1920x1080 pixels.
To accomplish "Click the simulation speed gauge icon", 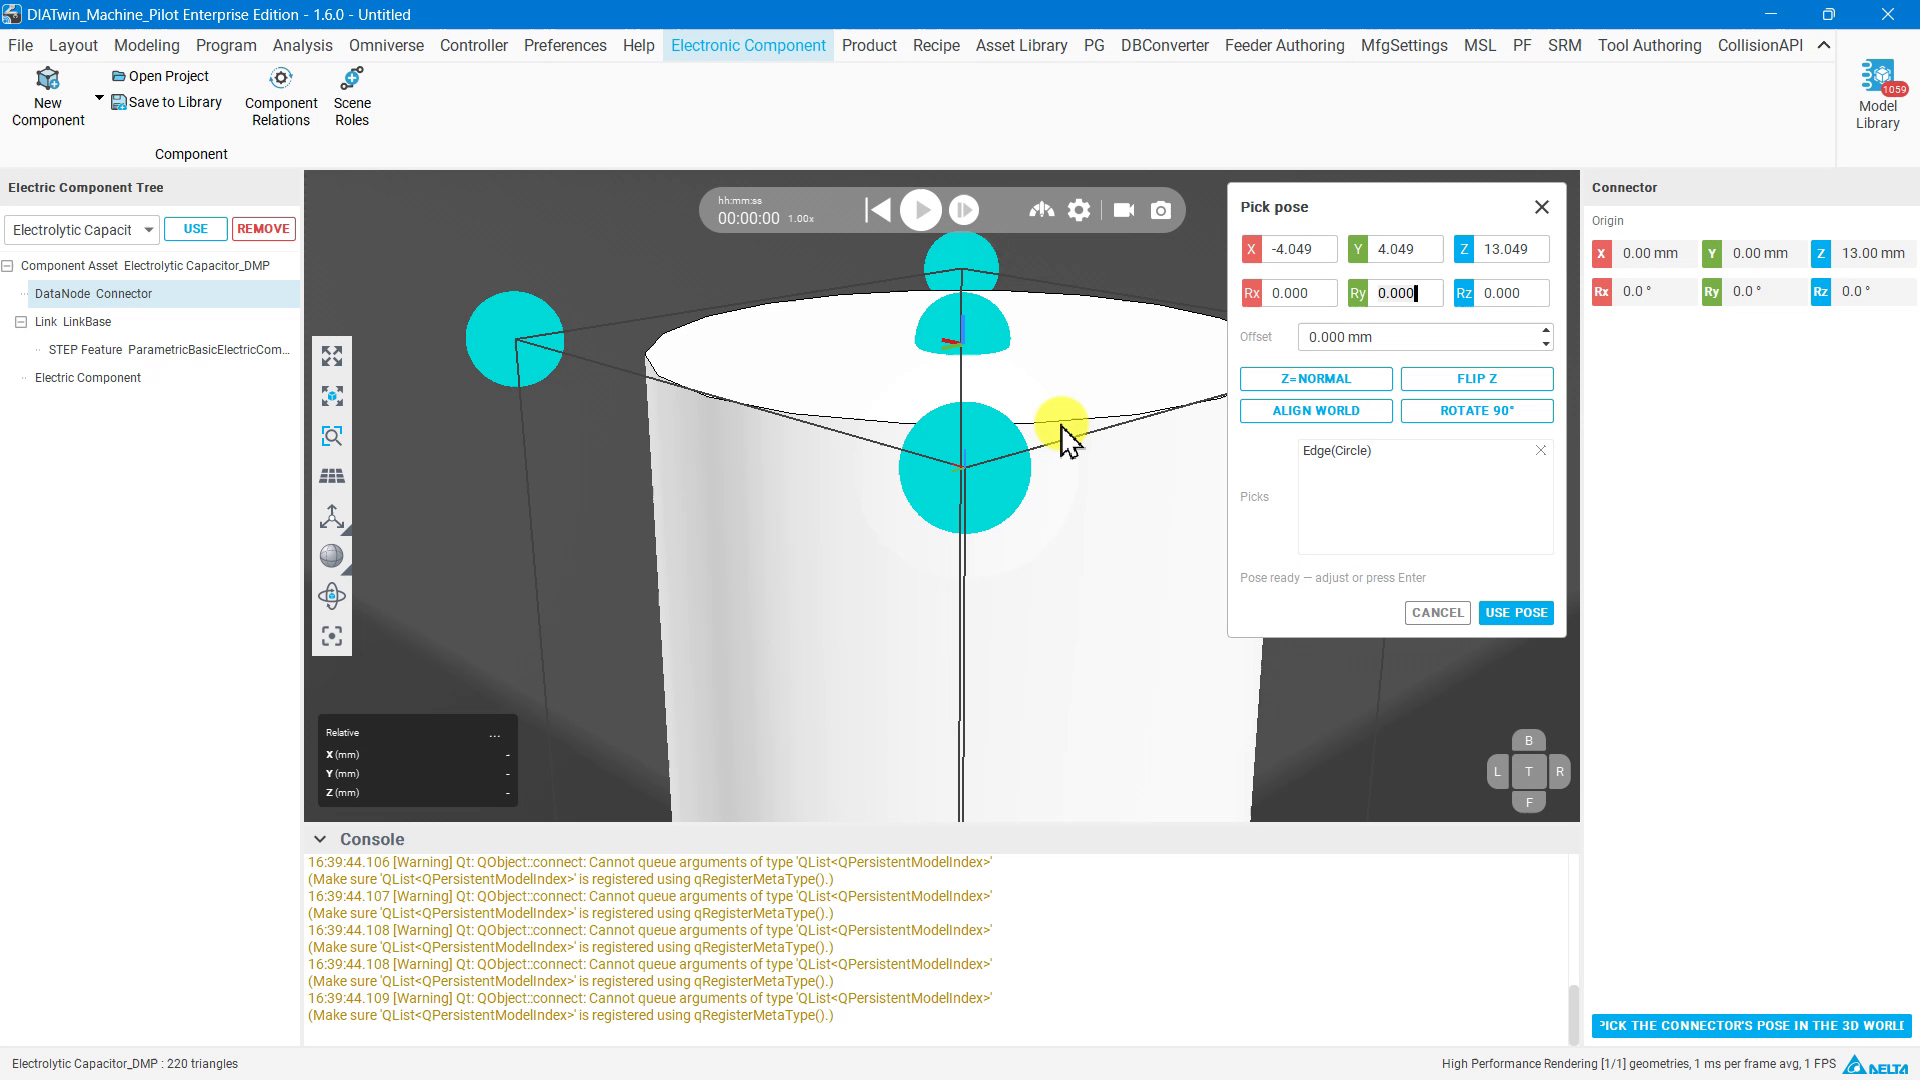I will point(1041,210).
